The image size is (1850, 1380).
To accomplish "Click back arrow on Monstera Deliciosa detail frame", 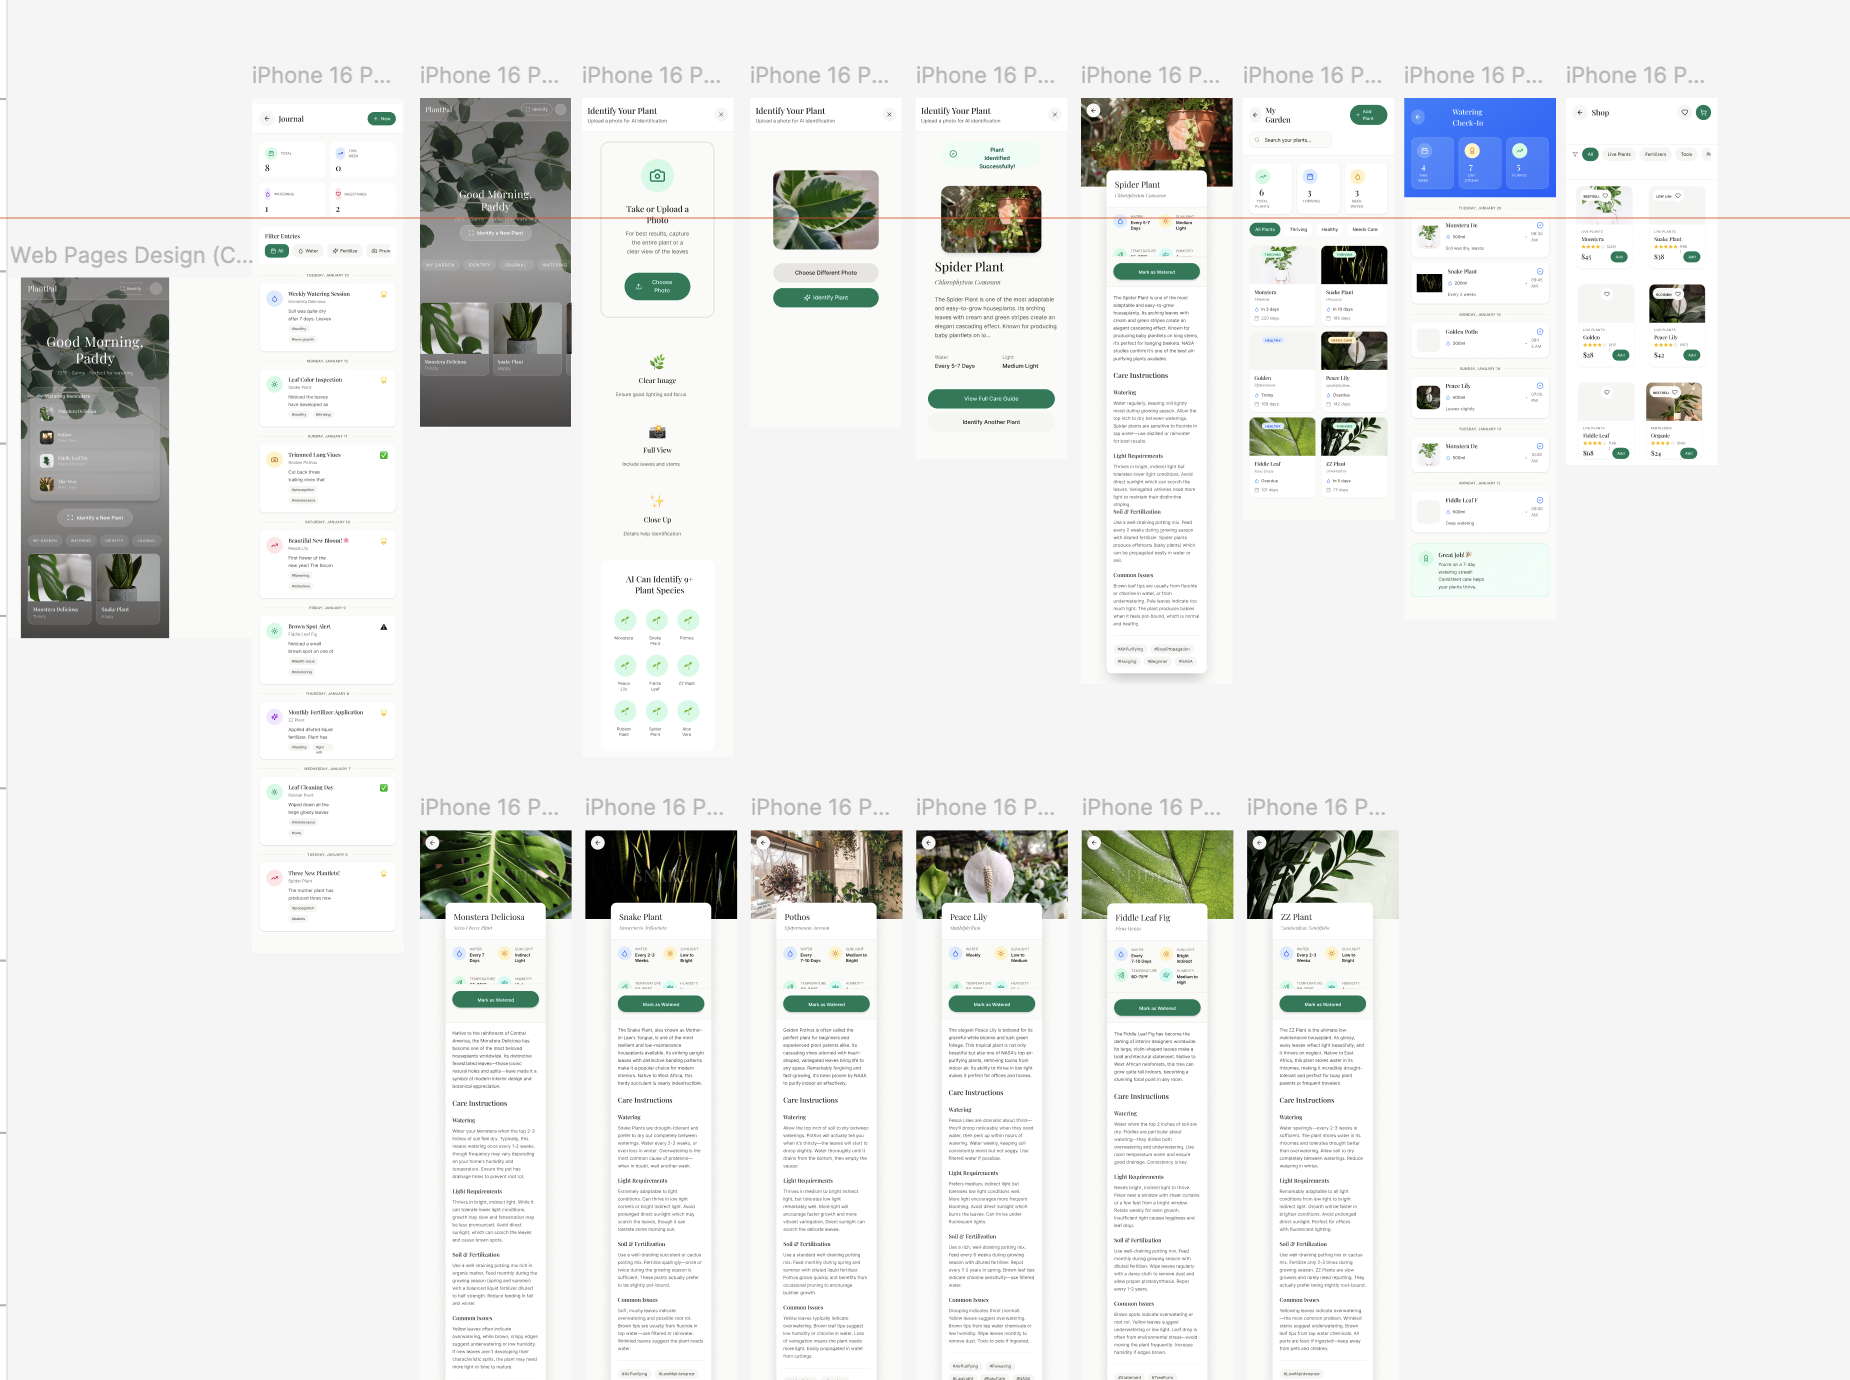I will pyautogui.click(x=432, y=843).
